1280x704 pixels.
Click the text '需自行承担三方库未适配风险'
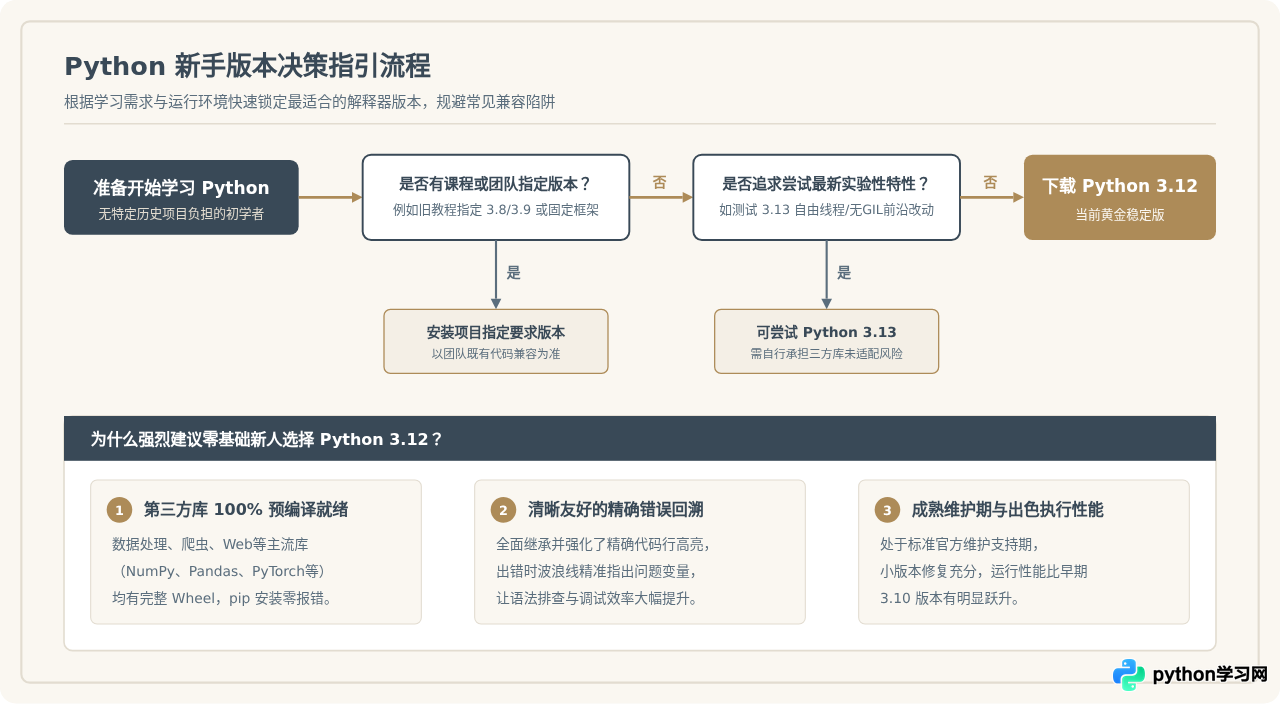pos(826,354)
